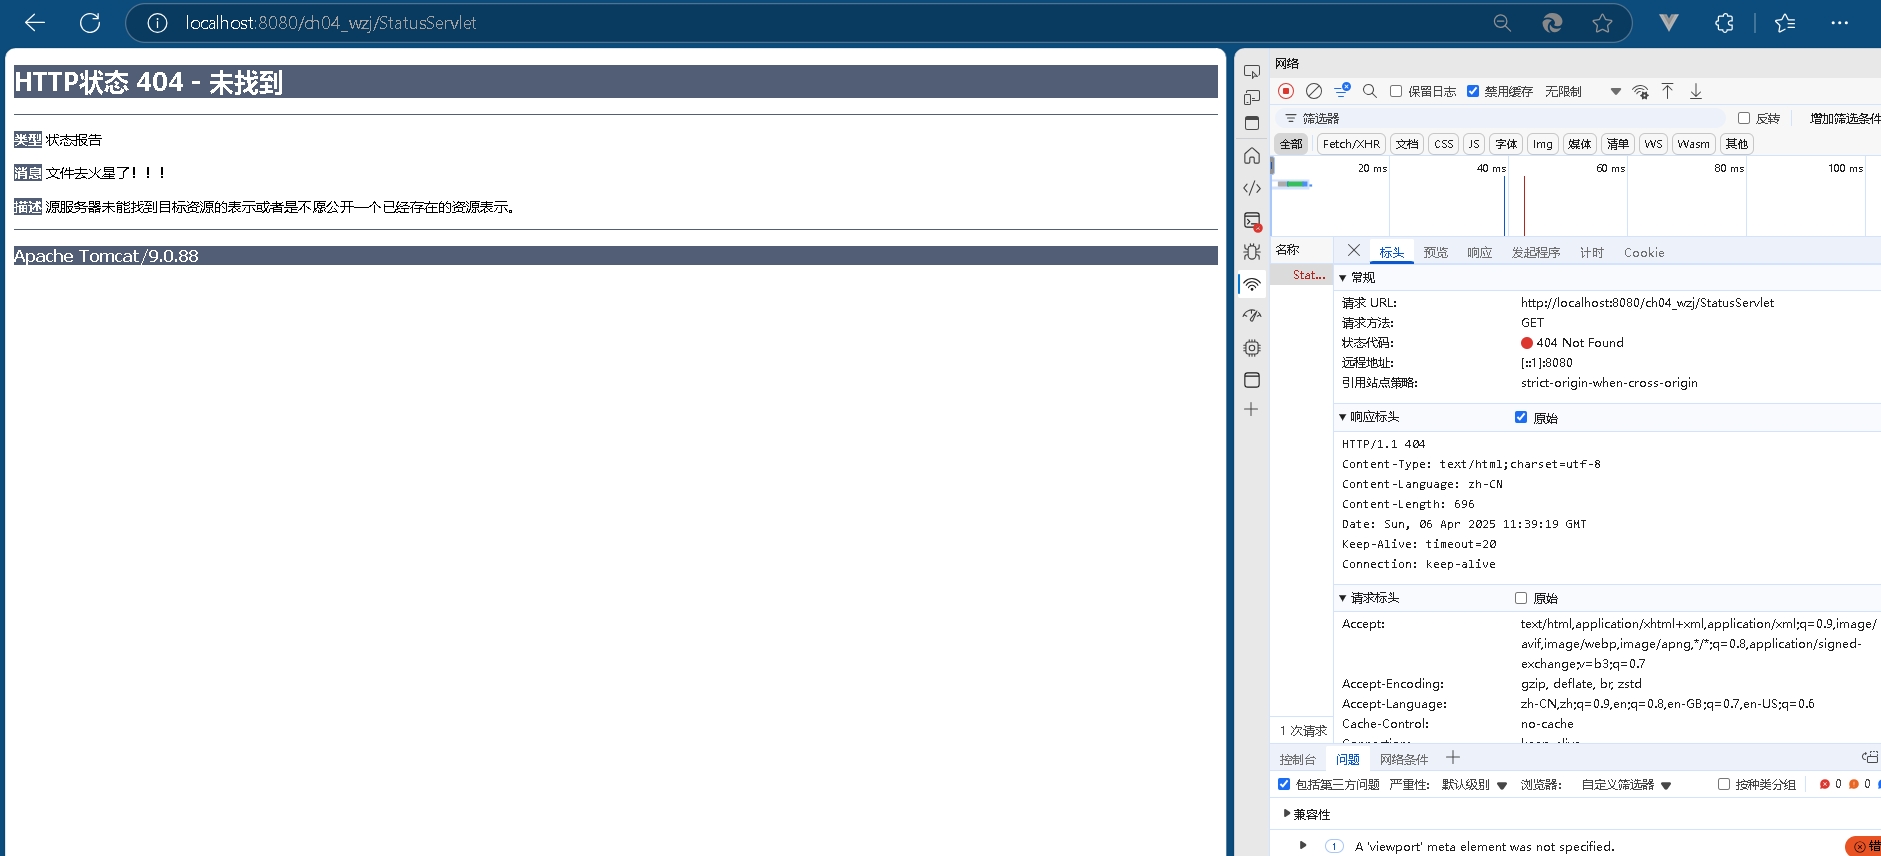Filter requests by Fetch/XHR type
Viewport: 1881px width, 856px height.
(x=1350, y=144)
